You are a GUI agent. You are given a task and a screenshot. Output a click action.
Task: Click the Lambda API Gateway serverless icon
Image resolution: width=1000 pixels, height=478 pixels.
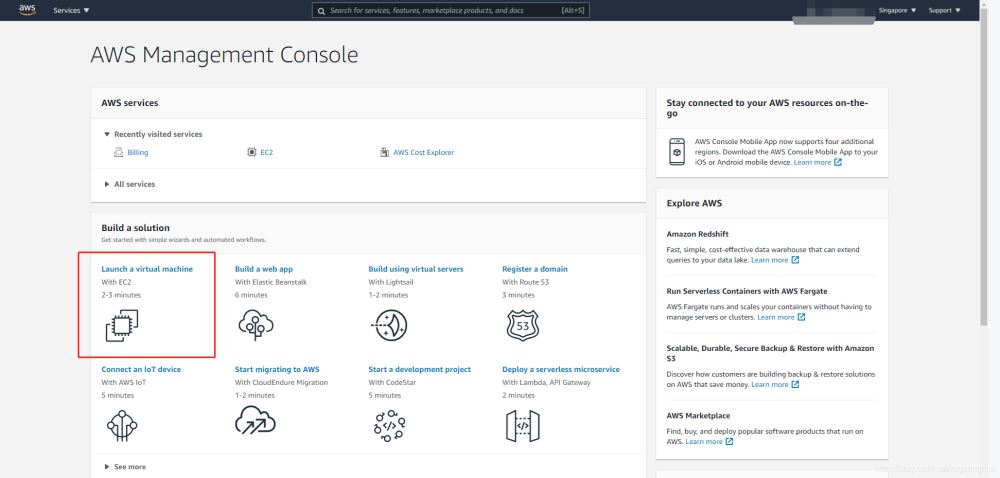521,425
